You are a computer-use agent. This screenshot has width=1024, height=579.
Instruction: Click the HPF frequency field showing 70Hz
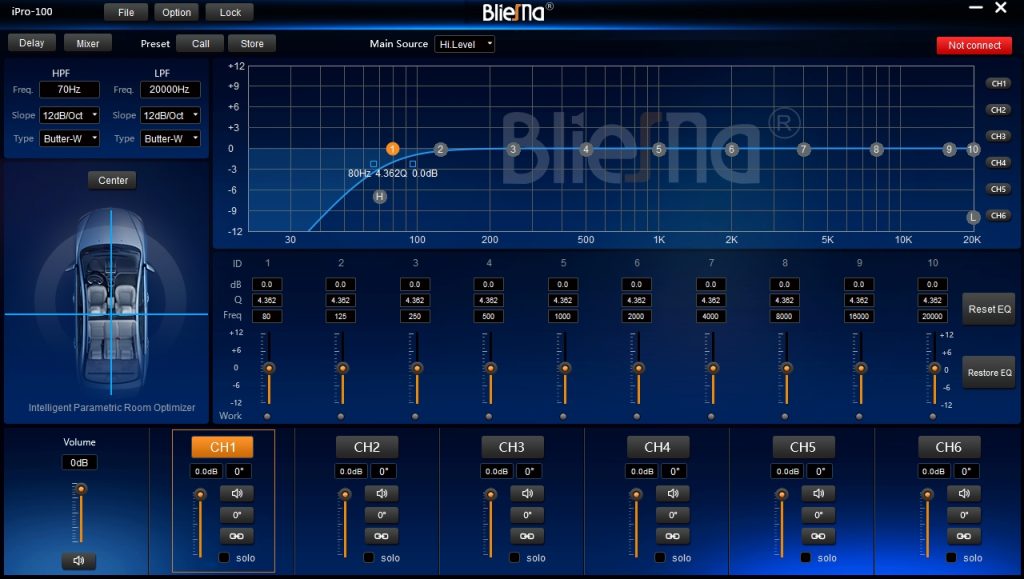[x=69, y=89]
